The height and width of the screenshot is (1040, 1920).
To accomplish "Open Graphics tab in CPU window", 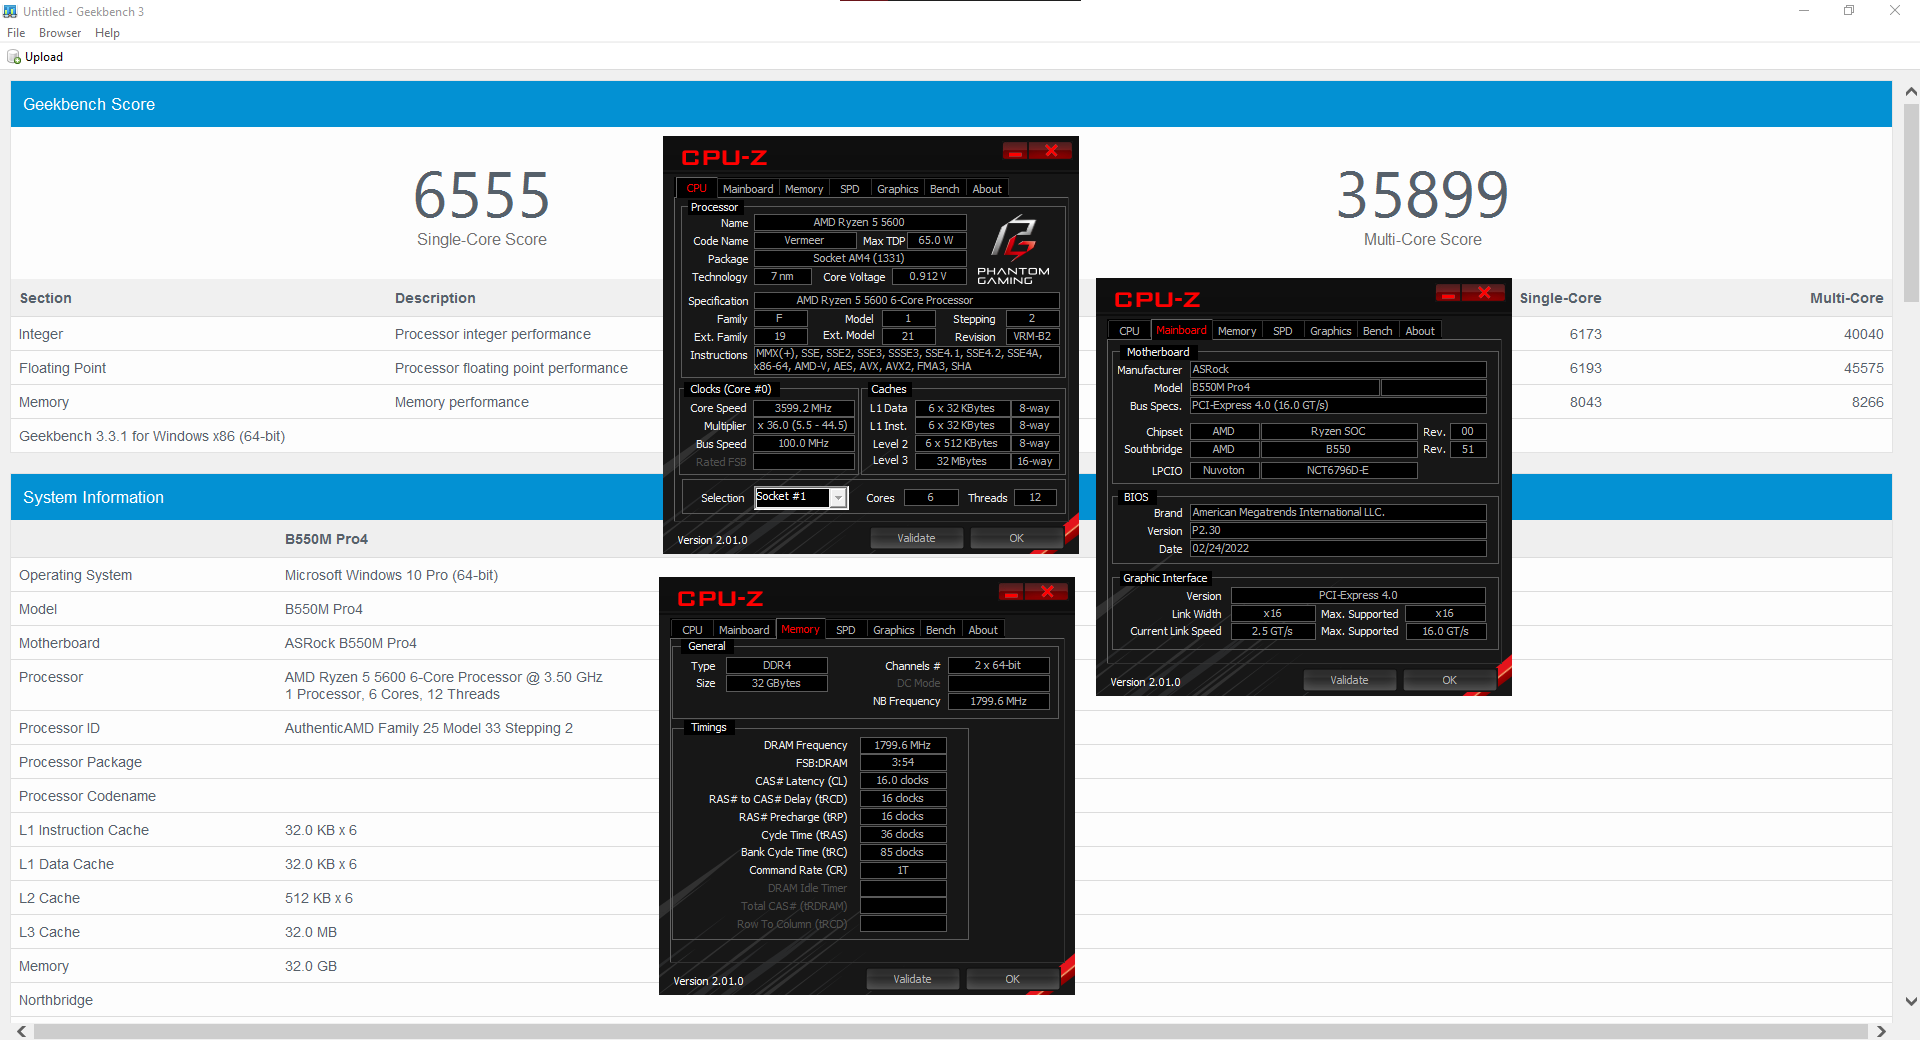I will point(897,189).
